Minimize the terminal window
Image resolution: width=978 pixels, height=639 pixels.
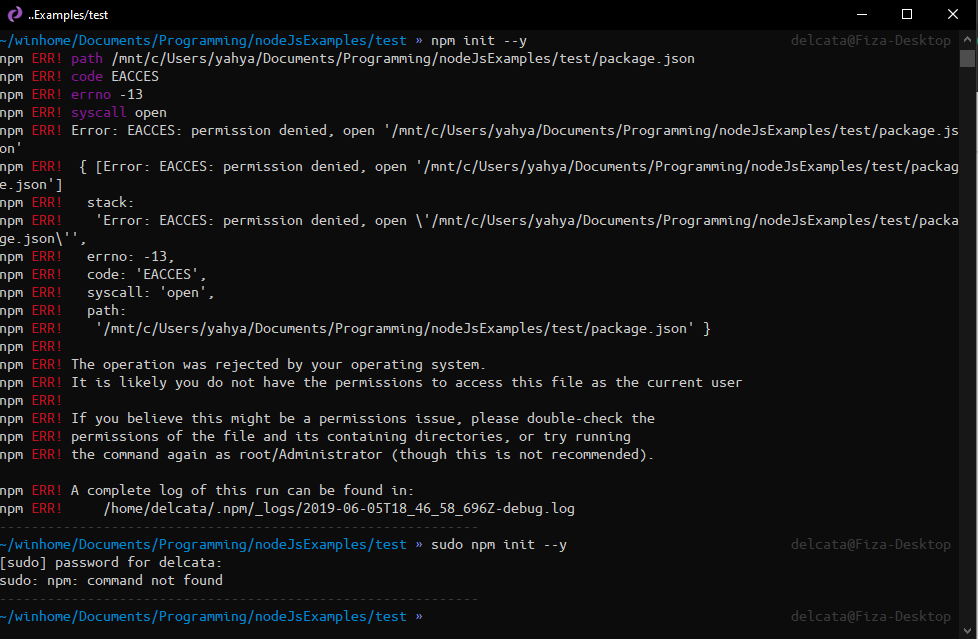click(x=862, y=14)
